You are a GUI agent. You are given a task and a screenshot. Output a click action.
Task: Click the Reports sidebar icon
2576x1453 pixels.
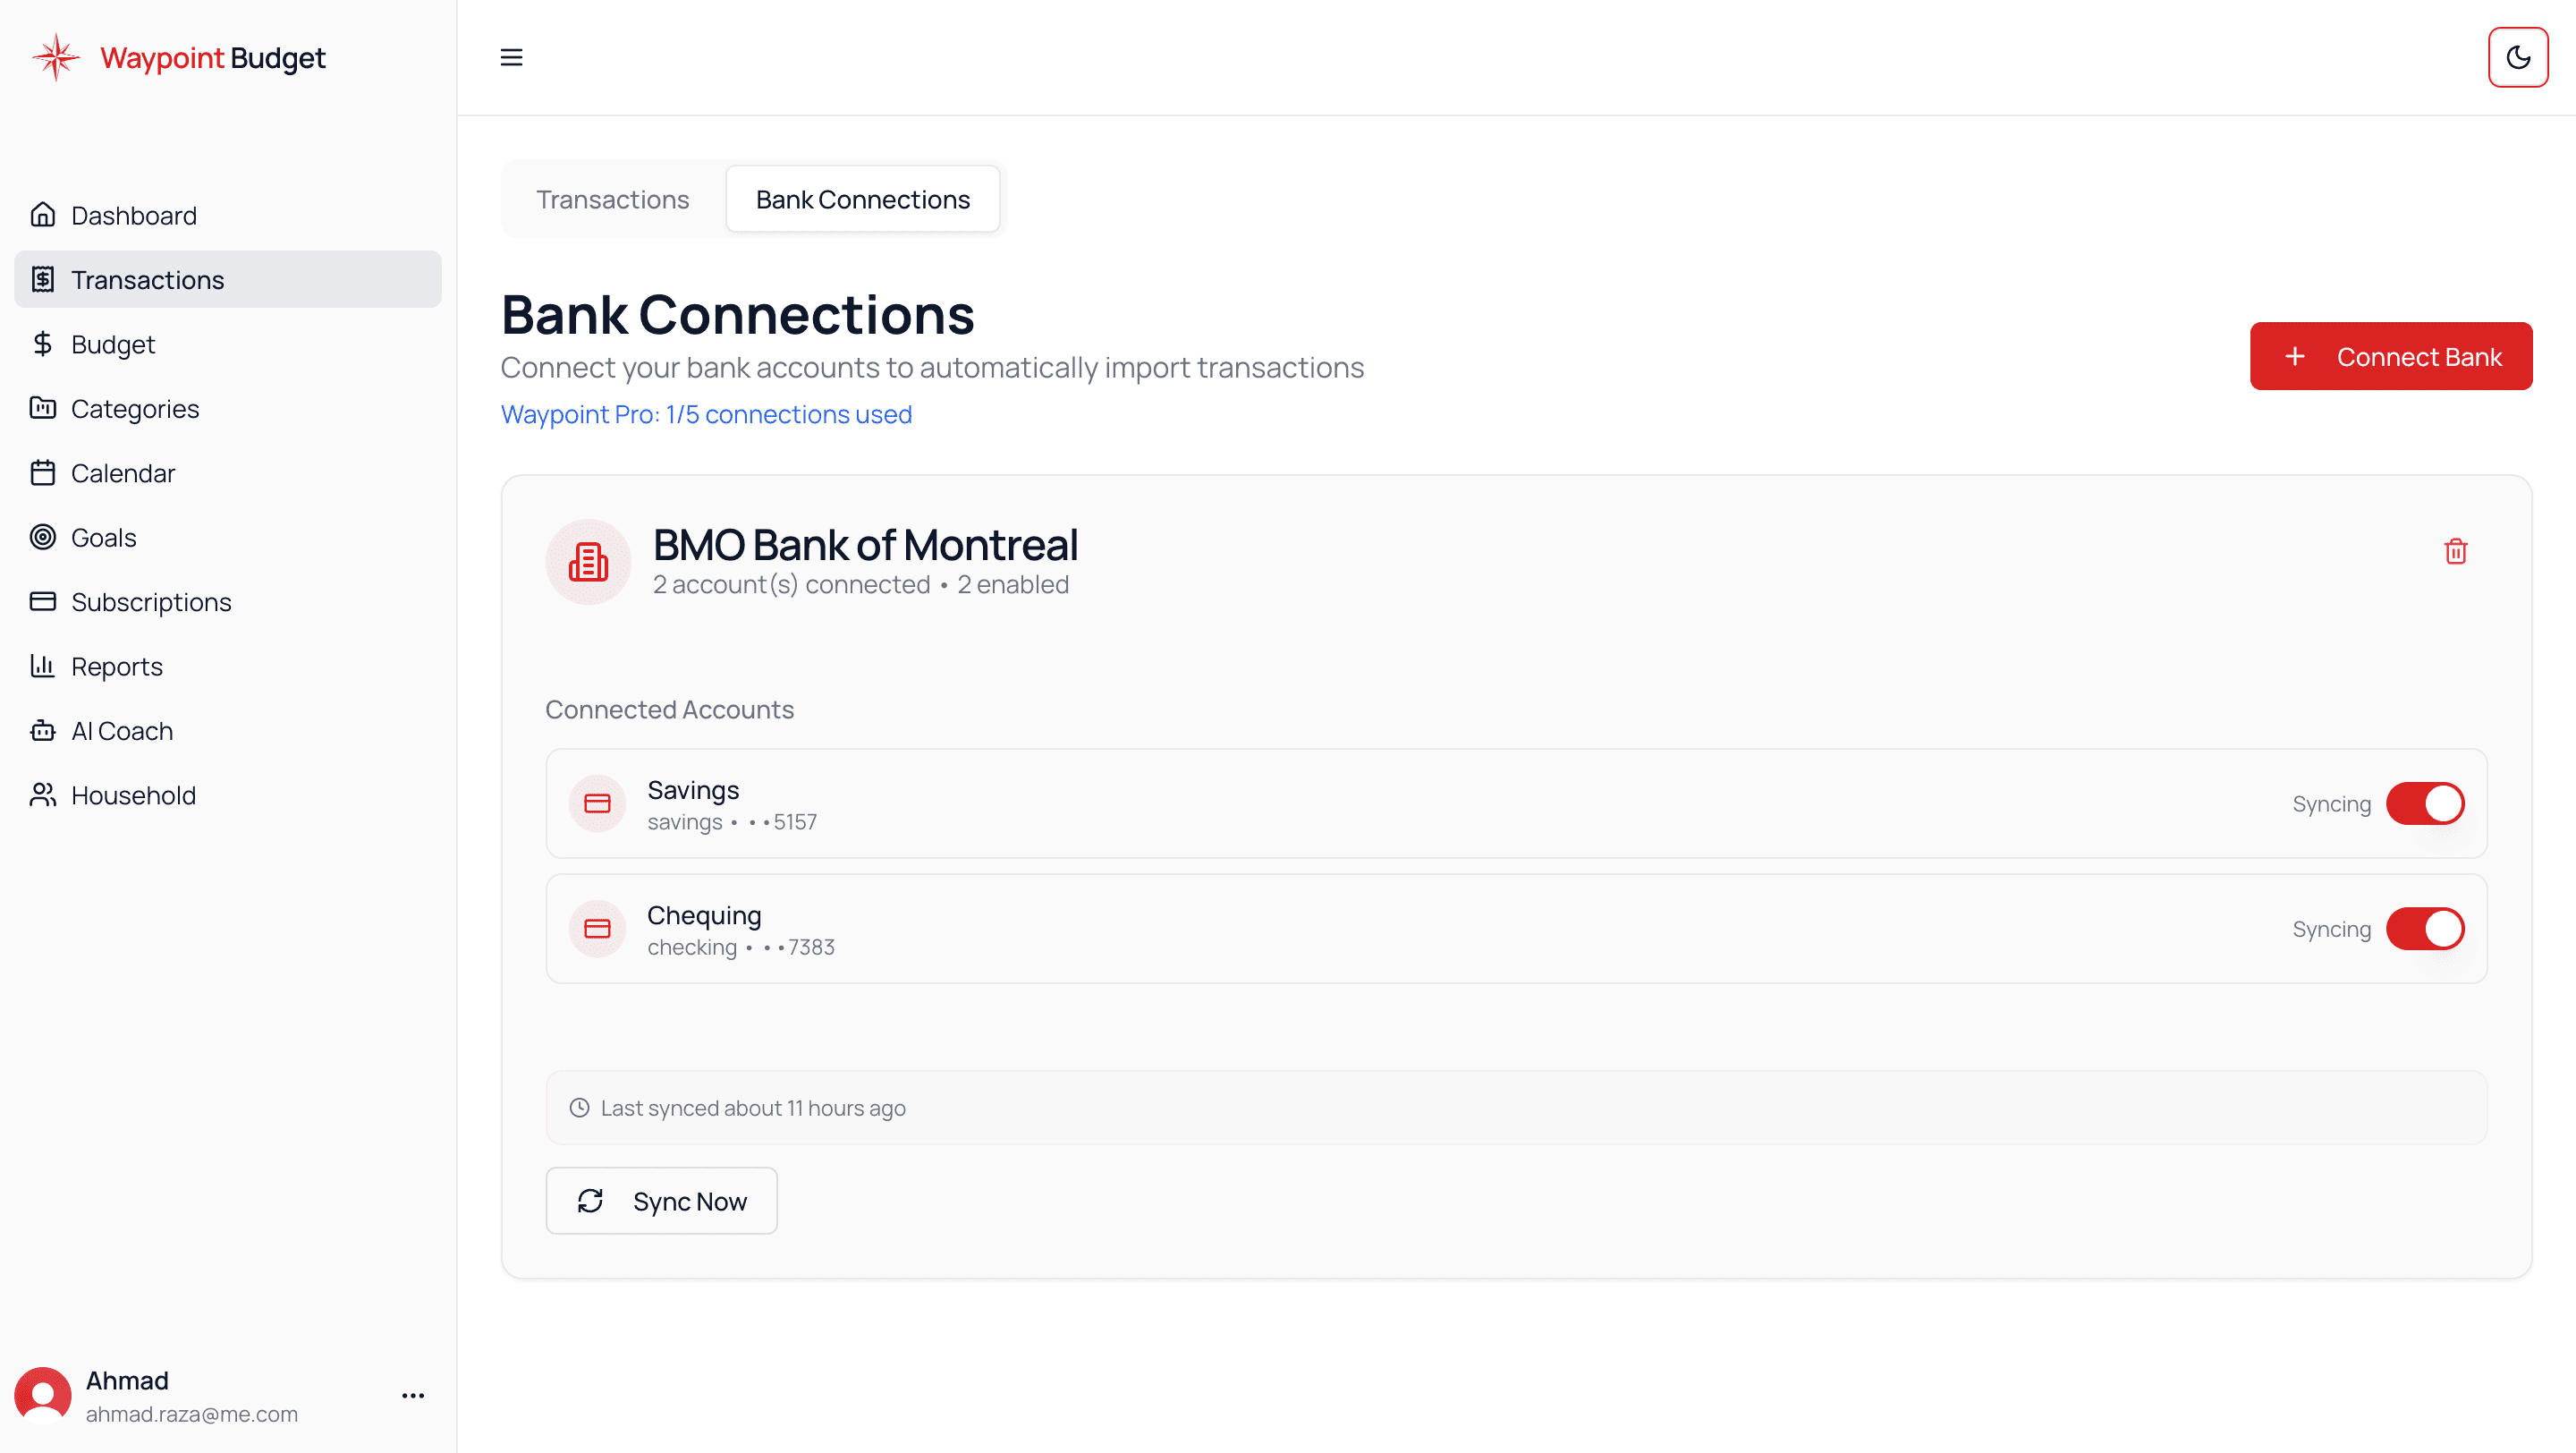pos(43,666)
